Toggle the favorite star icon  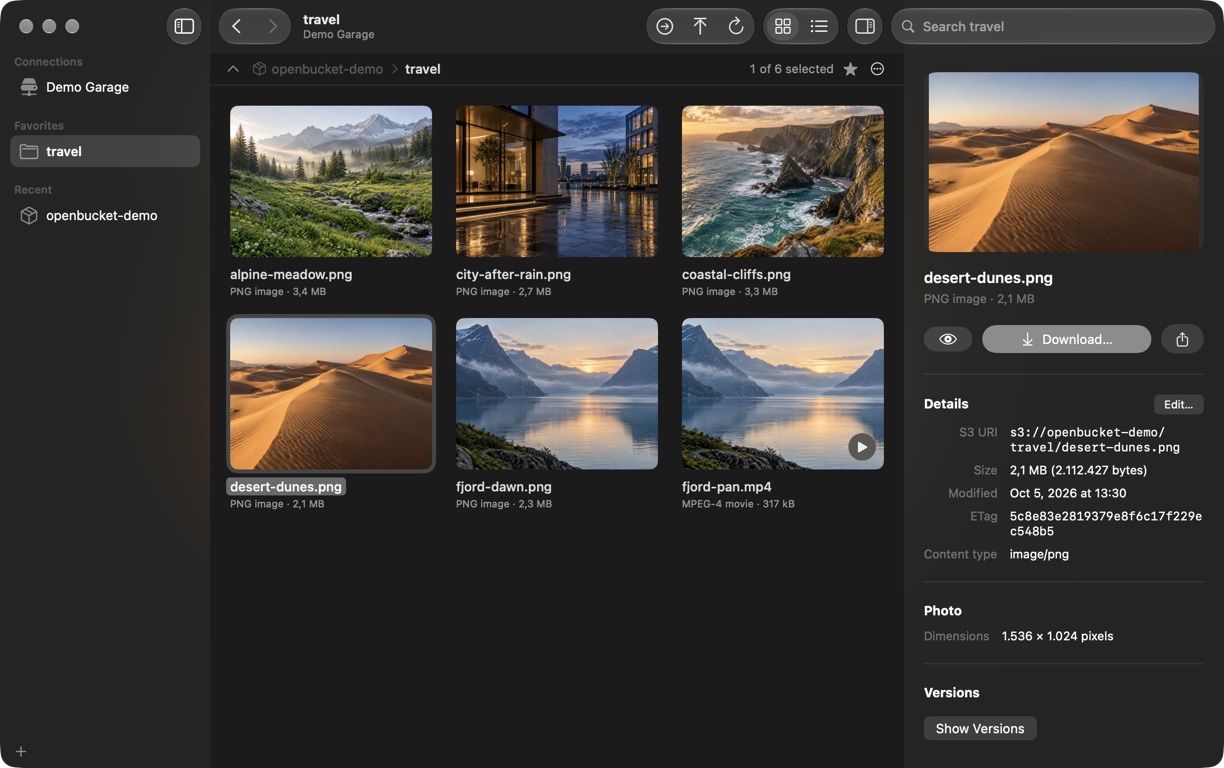[x=850, y=69]
